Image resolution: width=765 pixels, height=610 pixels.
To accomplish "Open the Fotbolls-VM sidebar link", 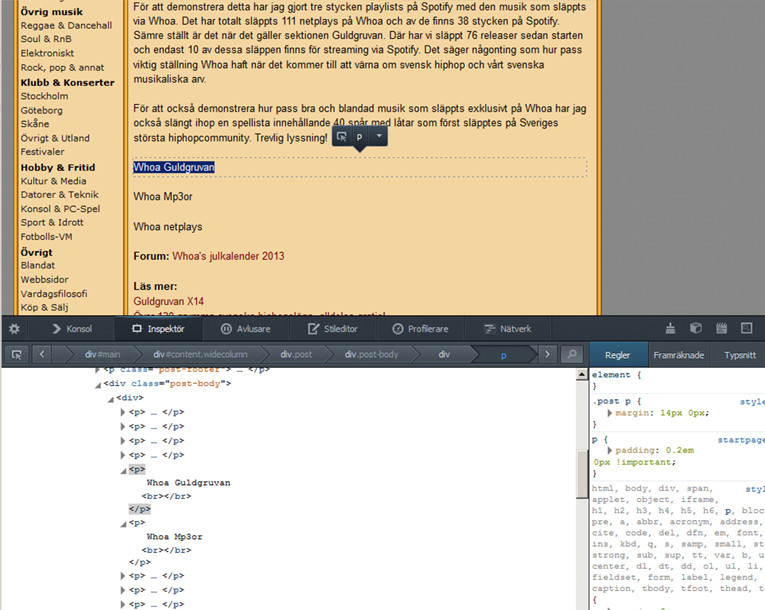I will point(46,237).
